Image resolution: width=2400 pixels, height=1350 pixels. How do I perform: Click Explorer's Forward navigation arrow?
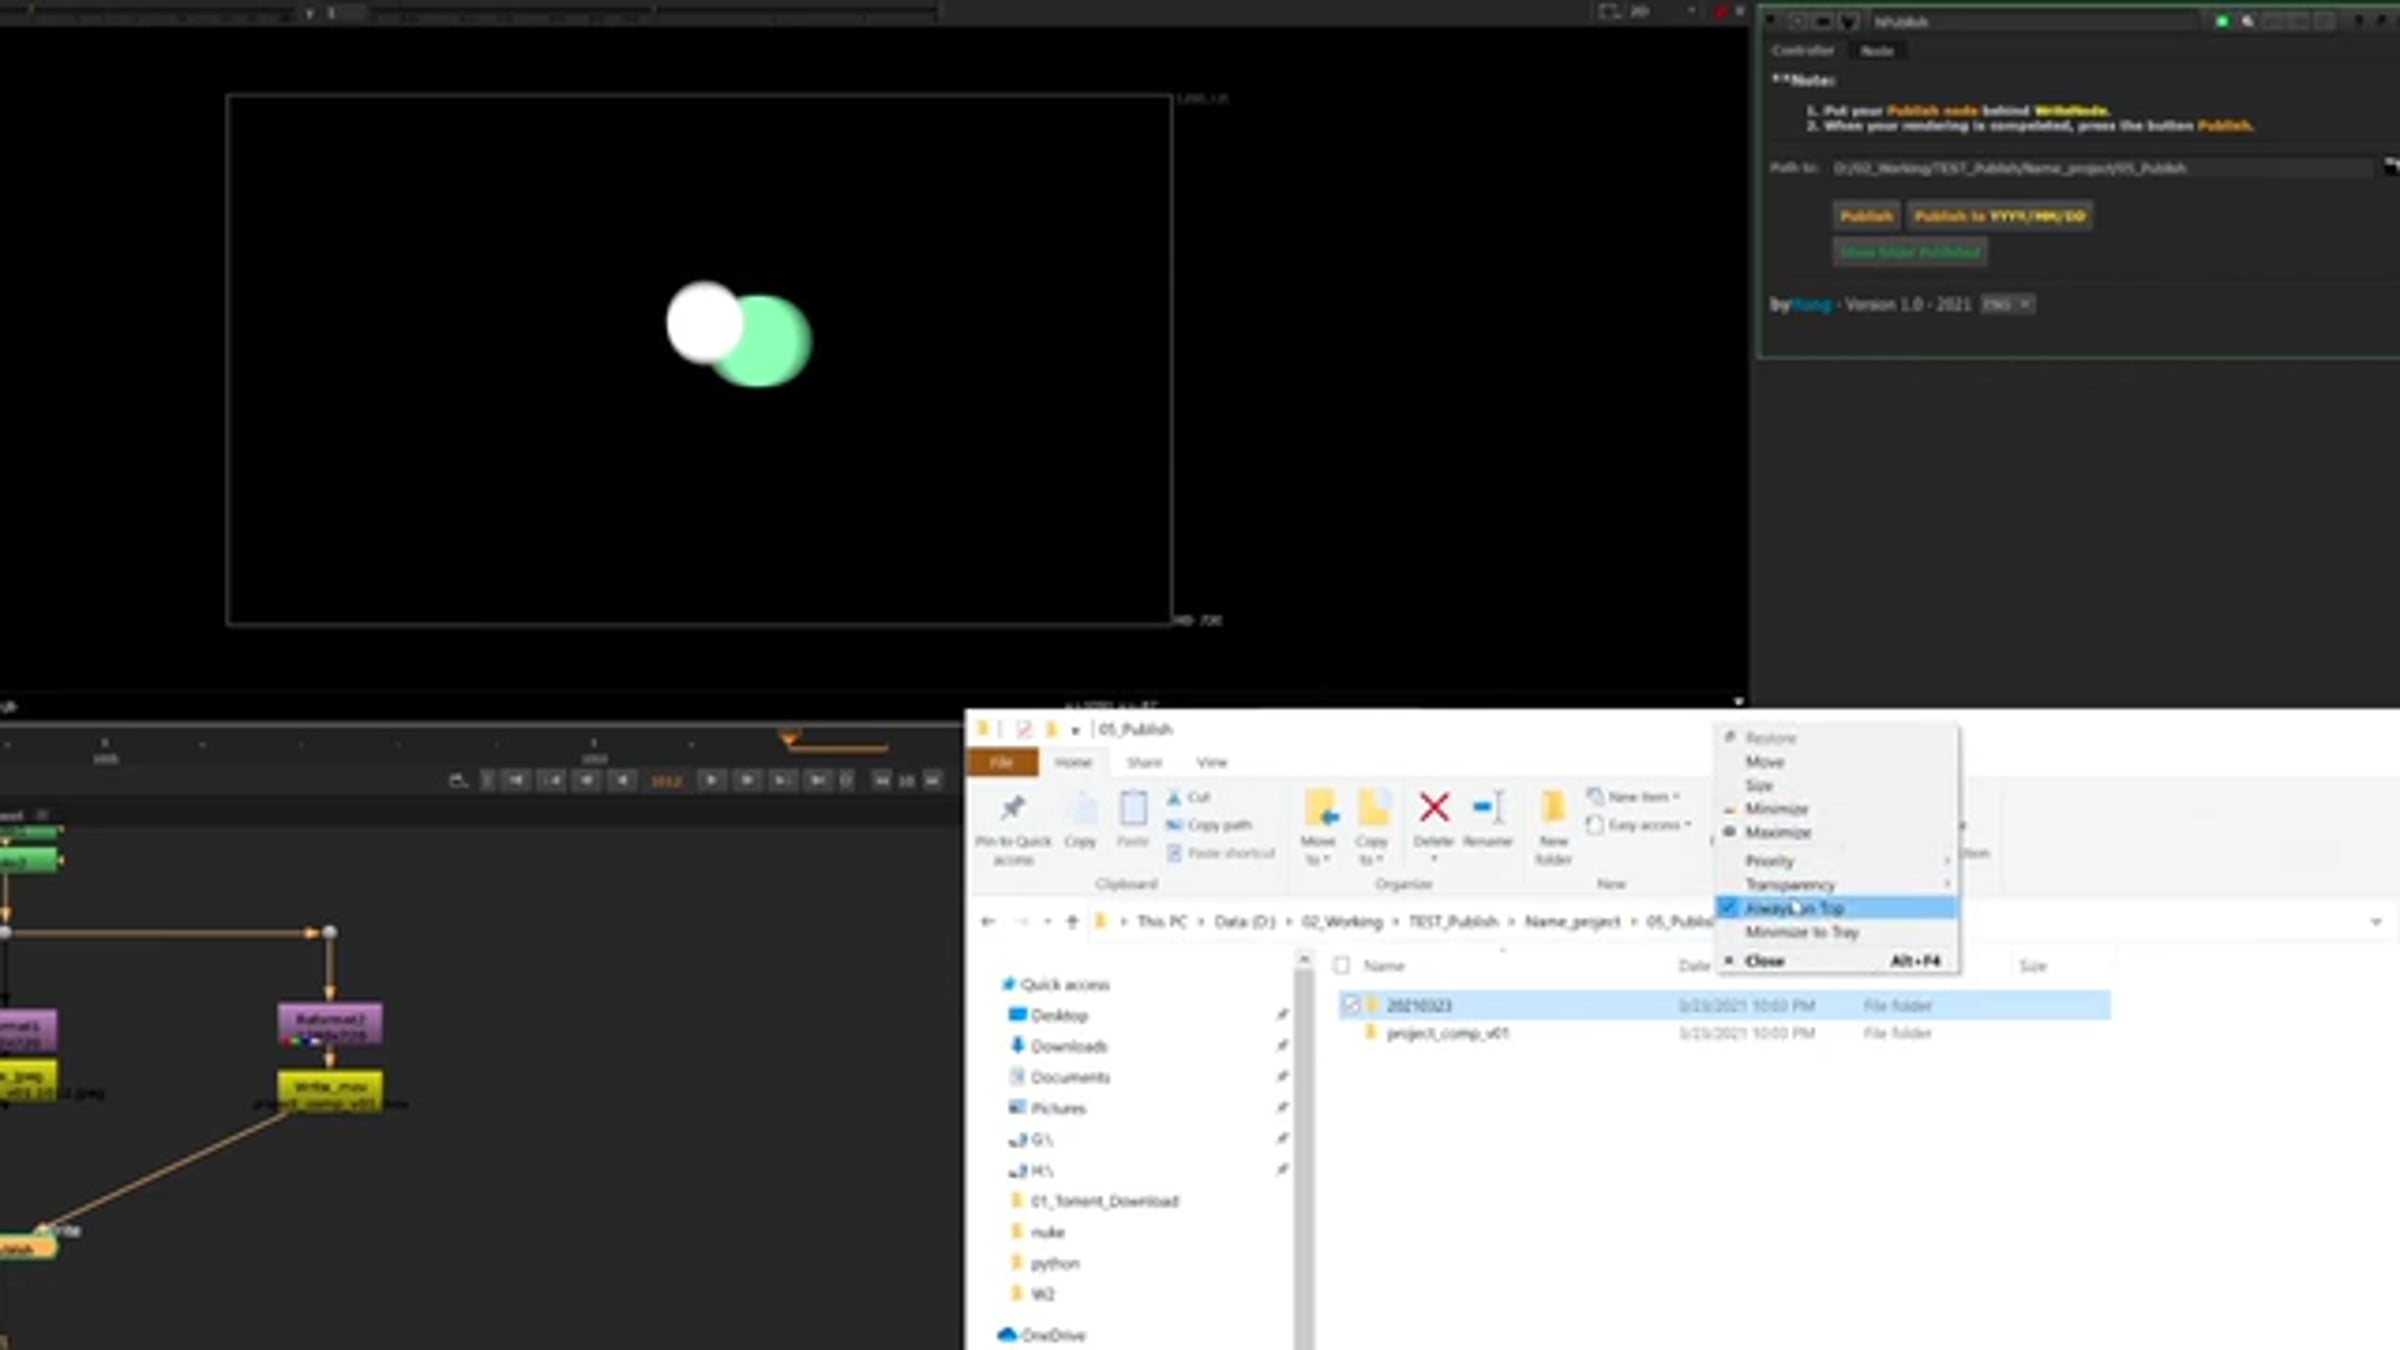coord(1021,921)
